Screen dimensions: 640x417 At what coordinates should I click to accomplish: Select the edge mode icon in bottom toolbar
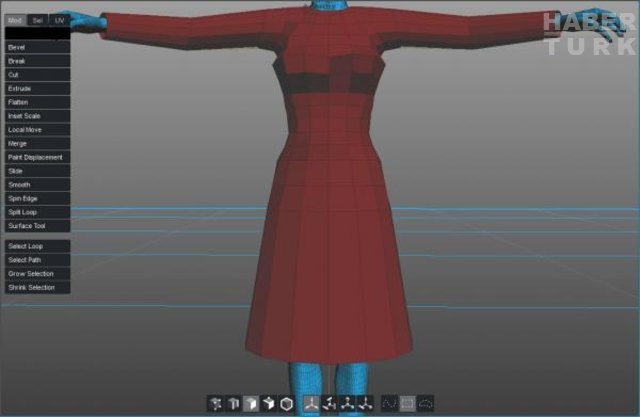point(232,403)
